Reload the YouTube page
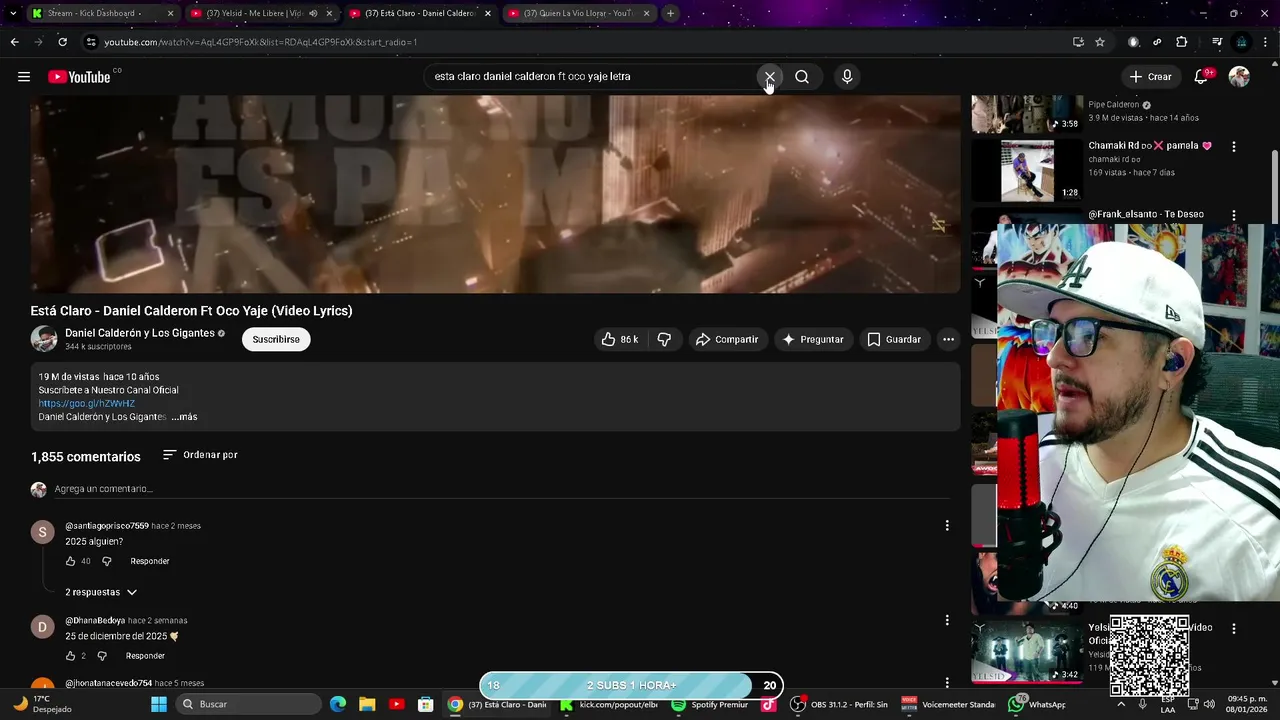 [62, 42]
